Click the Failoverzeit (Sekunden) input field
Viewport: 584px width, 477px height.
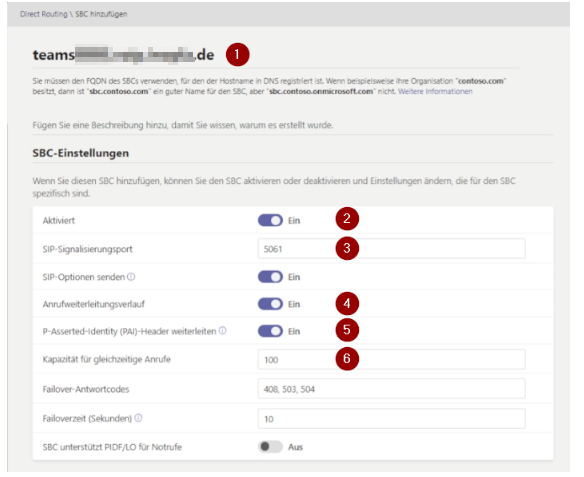tap(391, 419)
